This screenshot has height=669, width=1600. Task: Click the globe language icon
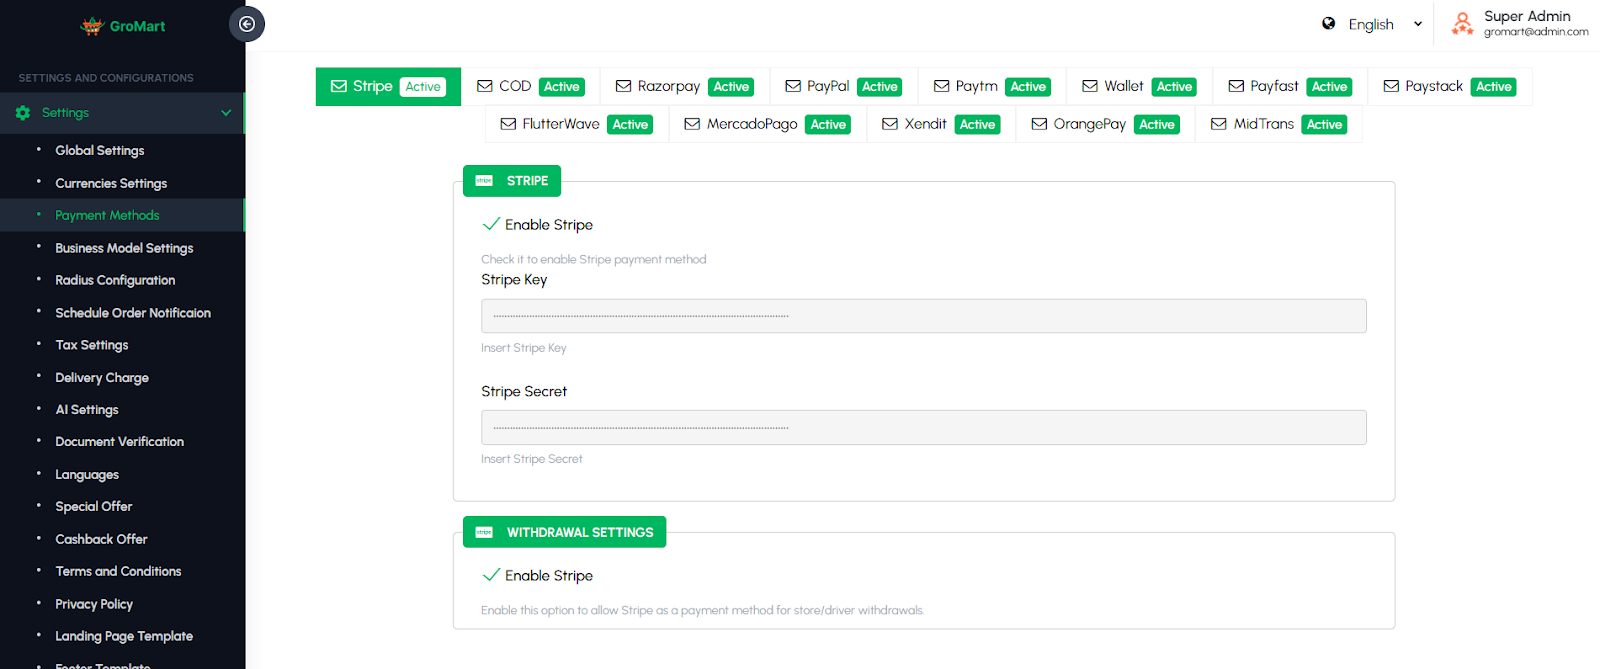(x=1329, y=24)
